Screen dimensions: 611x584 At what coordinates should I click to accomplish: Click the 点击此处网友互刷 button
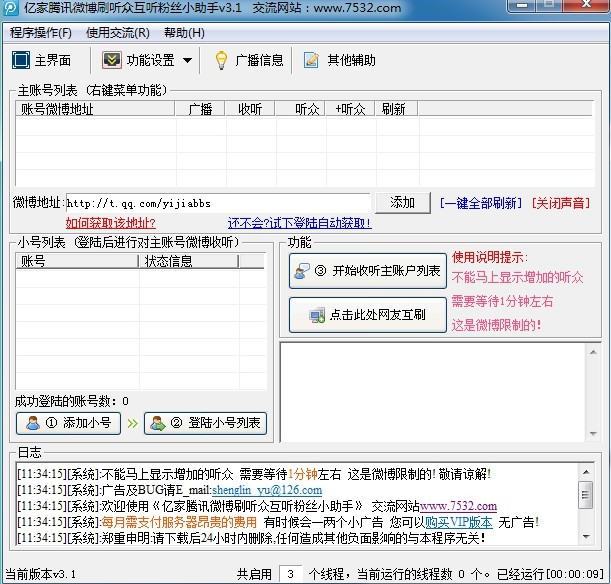pyautogui.click(x=368, y=314)
